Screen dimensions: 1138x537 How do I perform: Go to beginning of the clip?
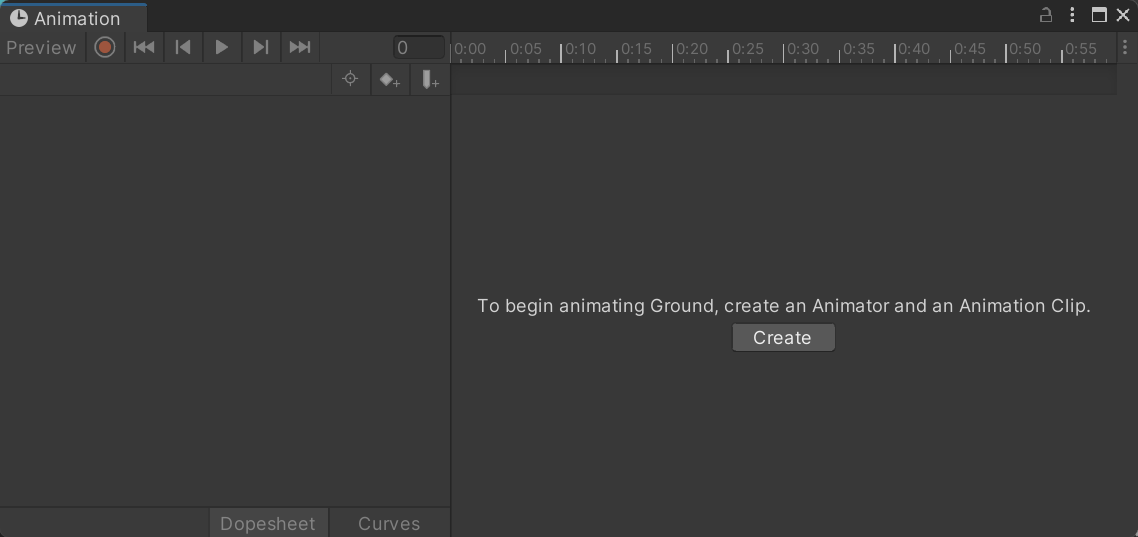(x=144, y=47)
